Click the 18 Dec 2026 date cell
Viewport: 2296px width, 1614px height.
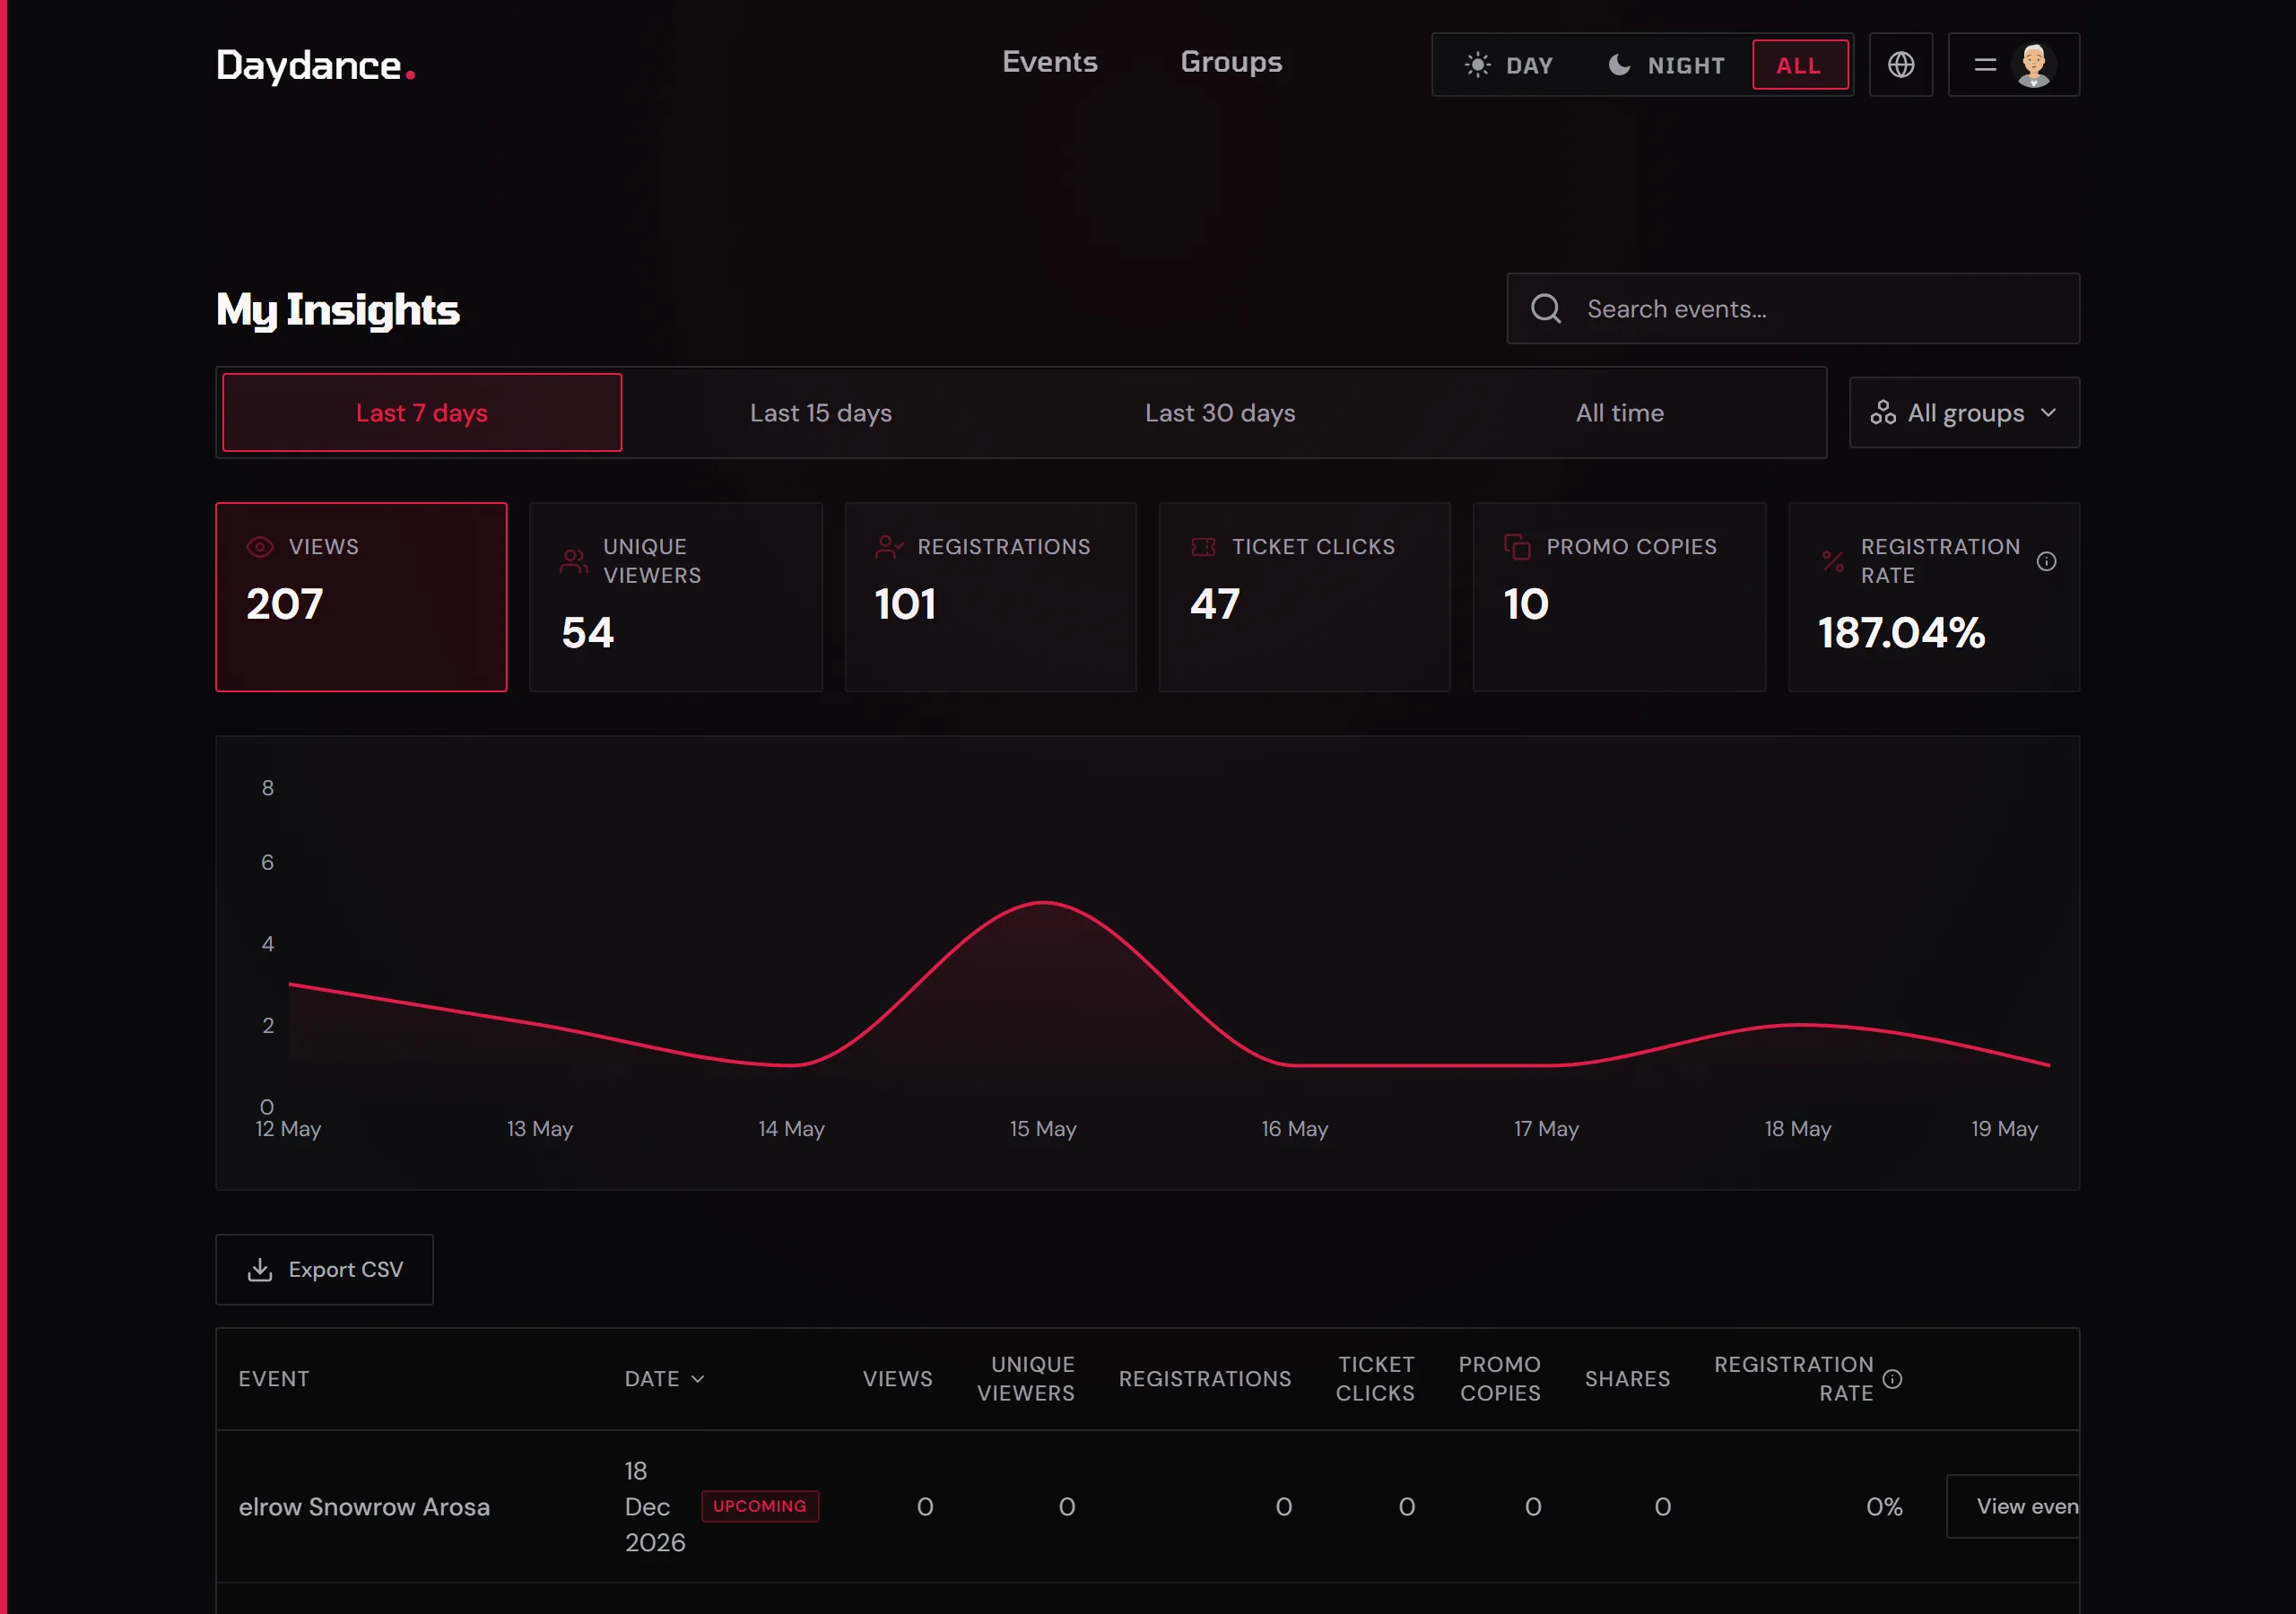click(655, 1507)
